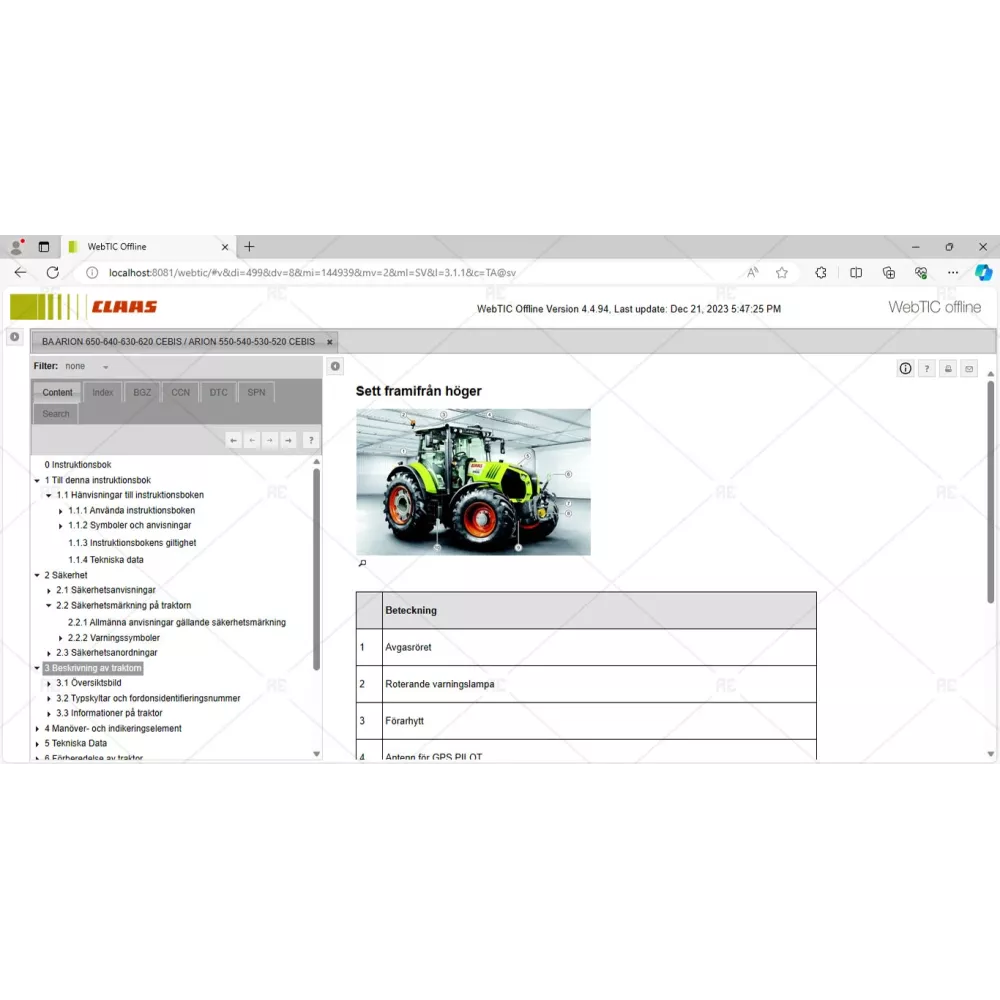
Task: Click the tractor overview image
Action: 473,481
